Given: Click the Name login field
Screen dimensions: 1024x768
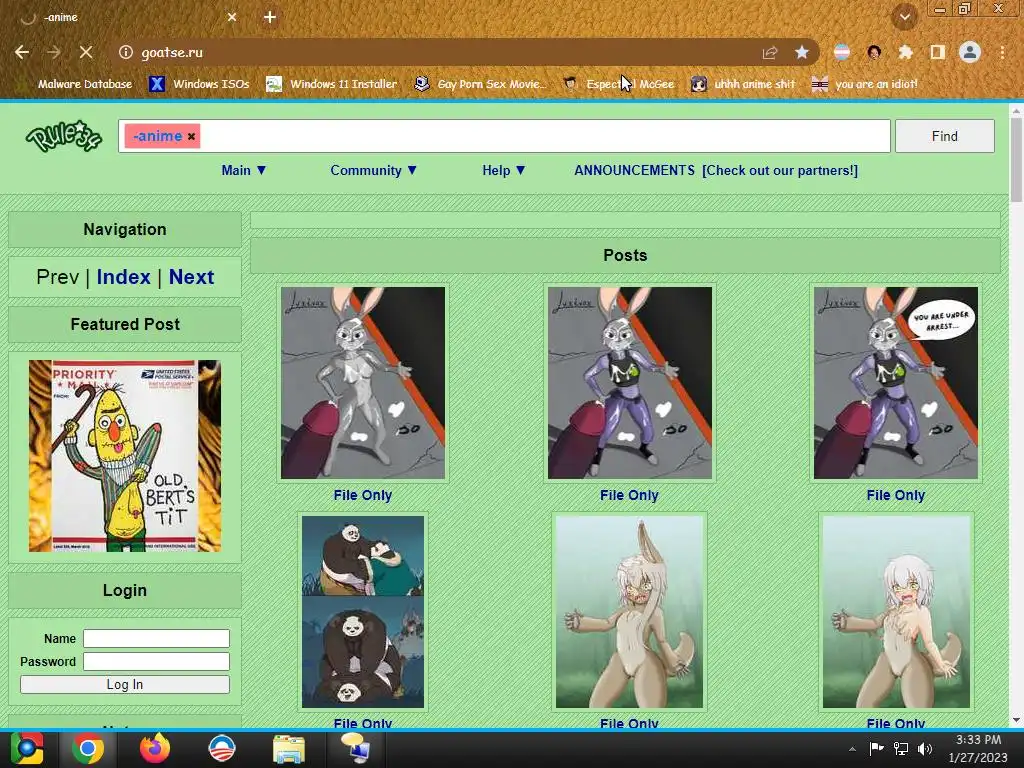Looking at the screenshot, I should point(156,639).
